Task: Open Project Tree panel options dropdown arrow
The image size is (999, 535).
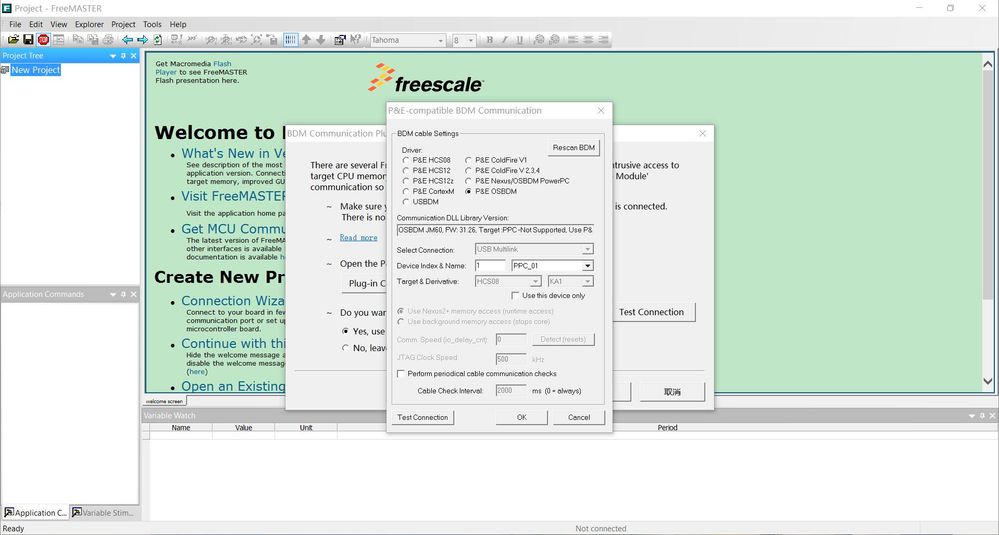Action: pyautogui.click(x=113, y=56)
